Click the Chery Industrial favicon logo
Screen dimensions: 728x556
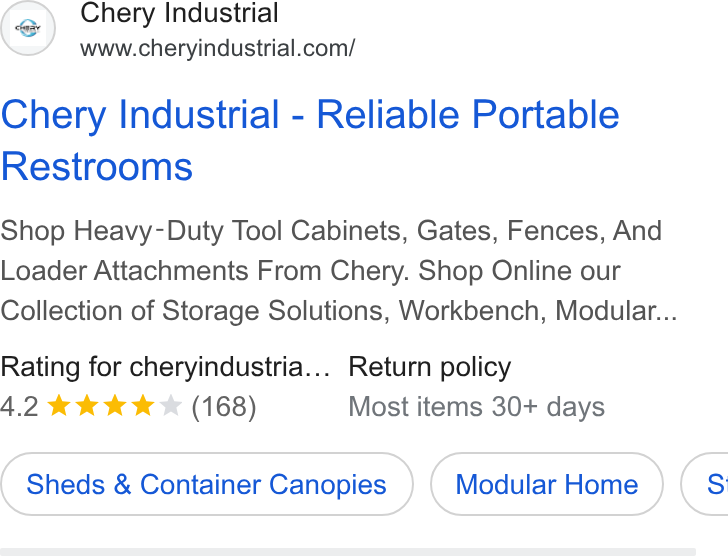click(x=28, y=28)
